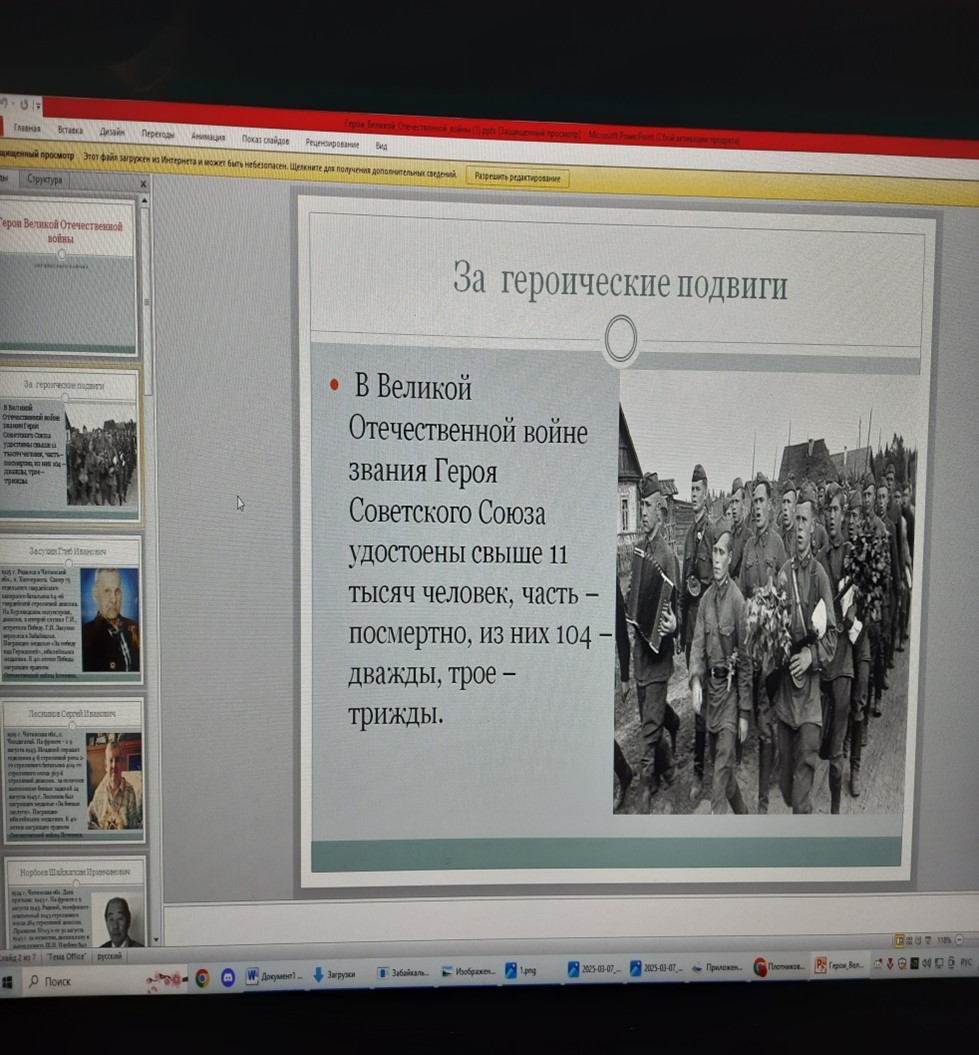979x1055 pixels.
Task: Open the Показ слайдов tab
Action: coord(266,140)
